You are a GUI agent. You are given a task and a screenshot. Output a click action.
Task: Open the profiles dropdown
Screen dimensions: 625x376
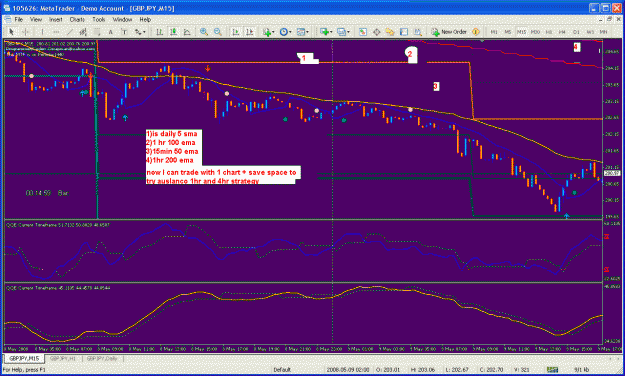point(343,32)
